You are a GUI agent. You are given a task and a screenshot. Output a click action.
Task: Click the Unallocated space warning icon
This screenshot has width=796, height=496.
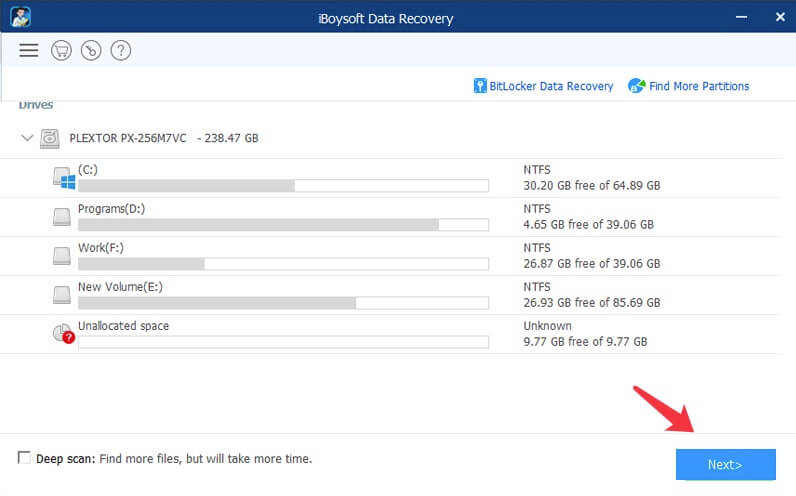pos(64,334)
